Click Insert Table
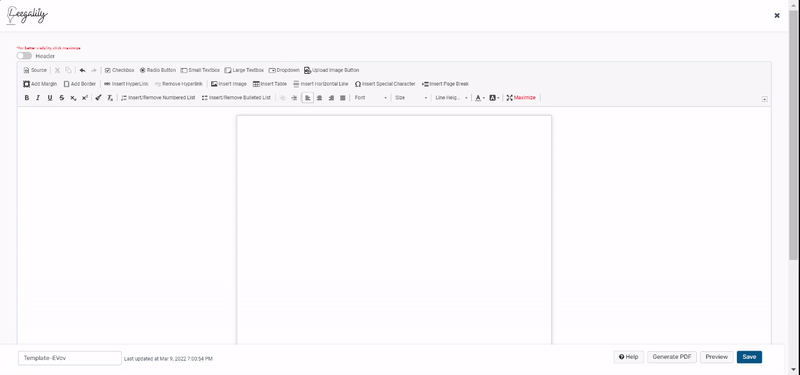 [x=270, y=84]
